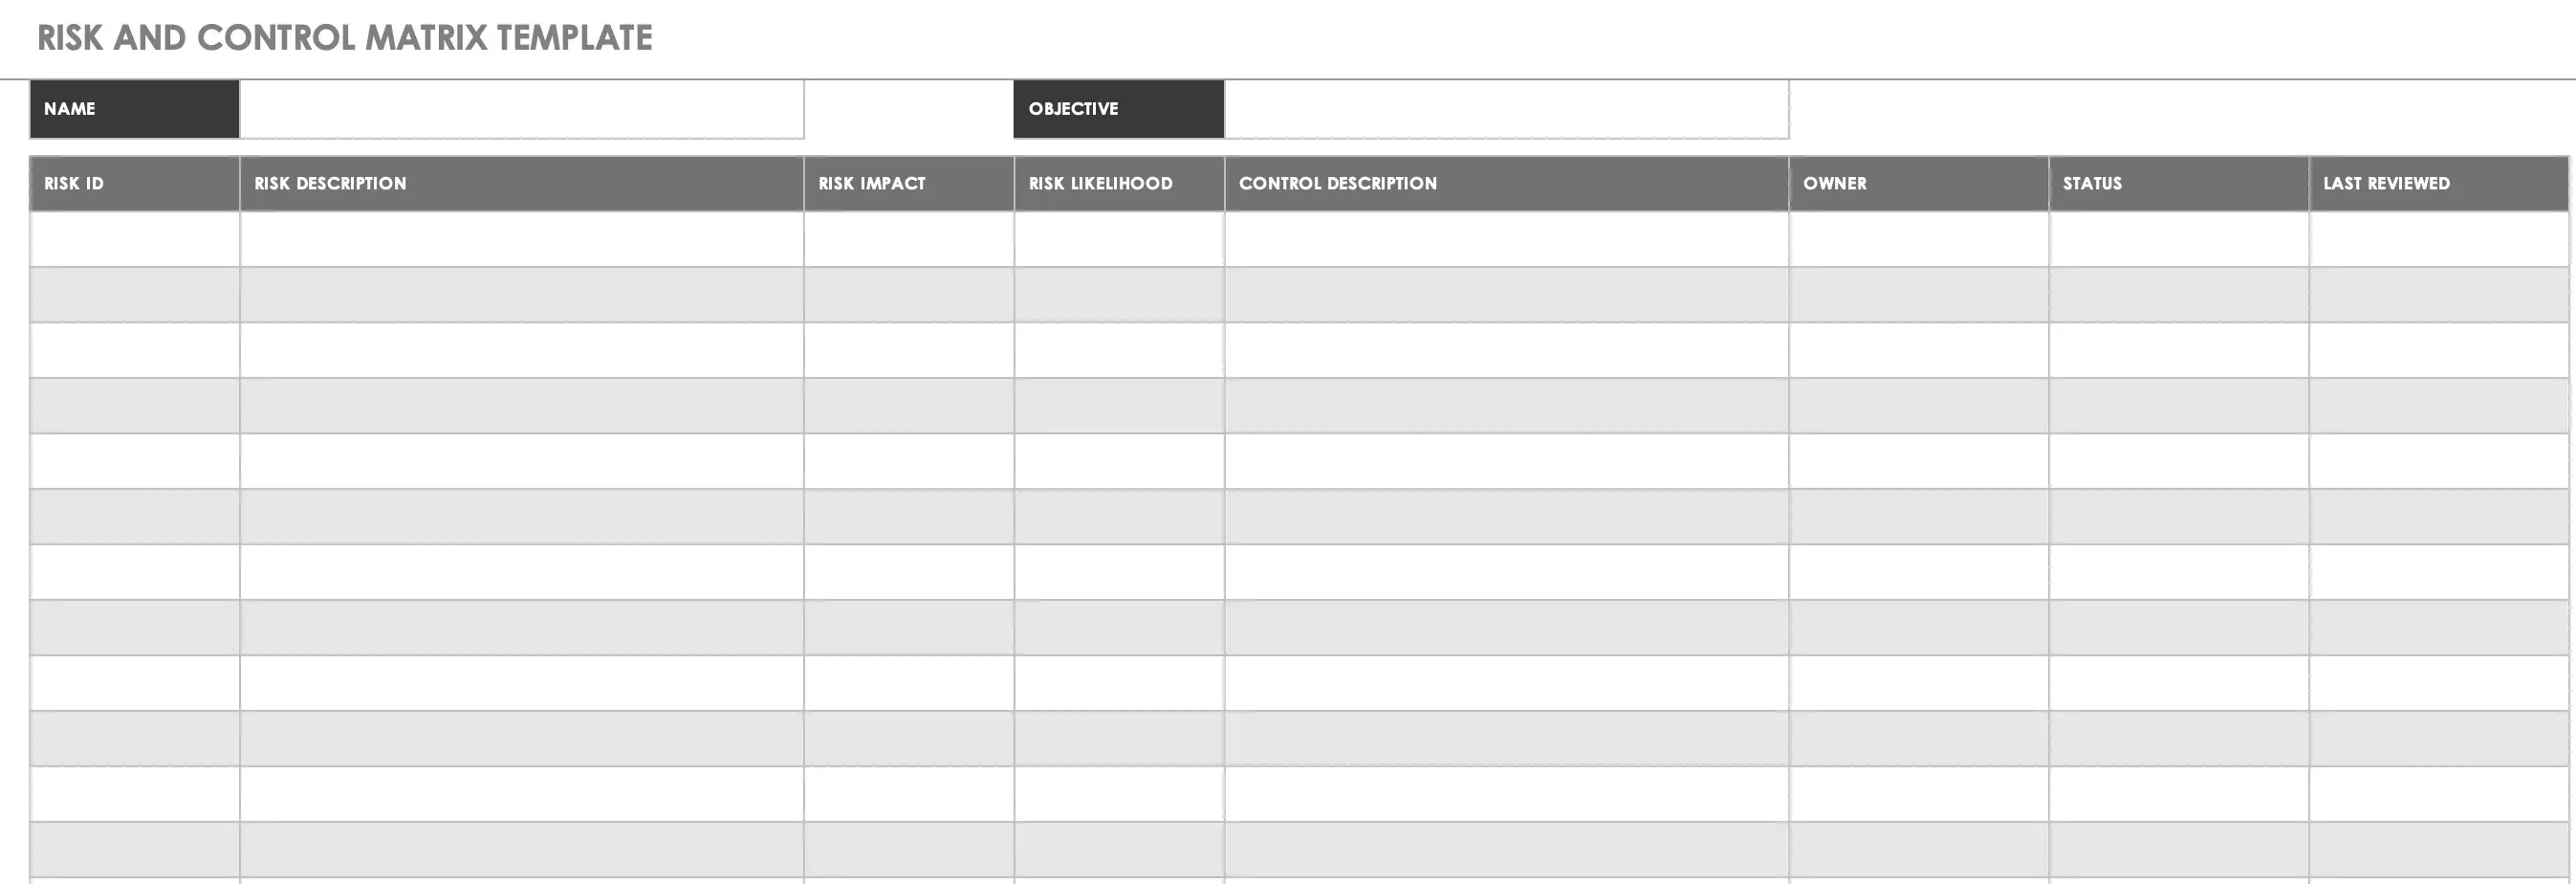Screen dimensions: 2576x884
Task: Select the Owner column header
Action: pyautogui.click(x=1918, y=184)
